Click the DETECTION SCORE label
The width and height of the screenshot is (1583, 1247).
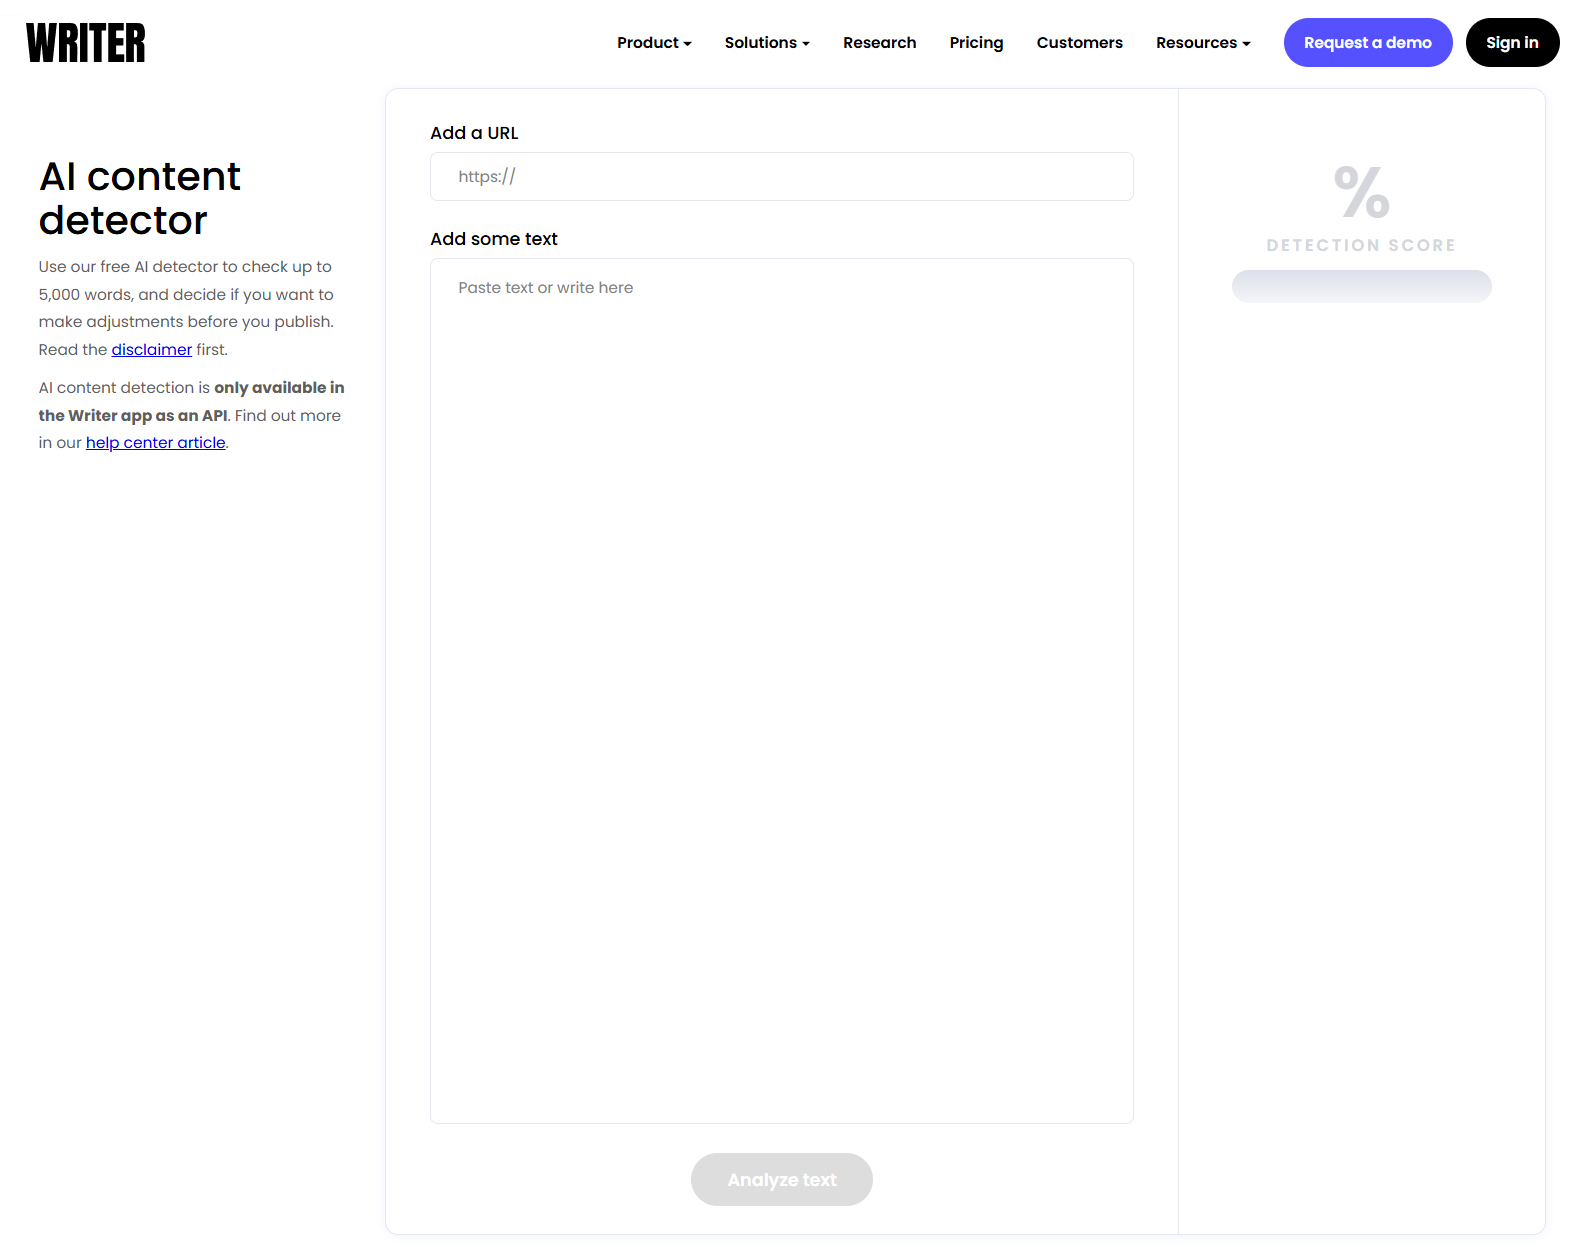tap(1361, 245)
